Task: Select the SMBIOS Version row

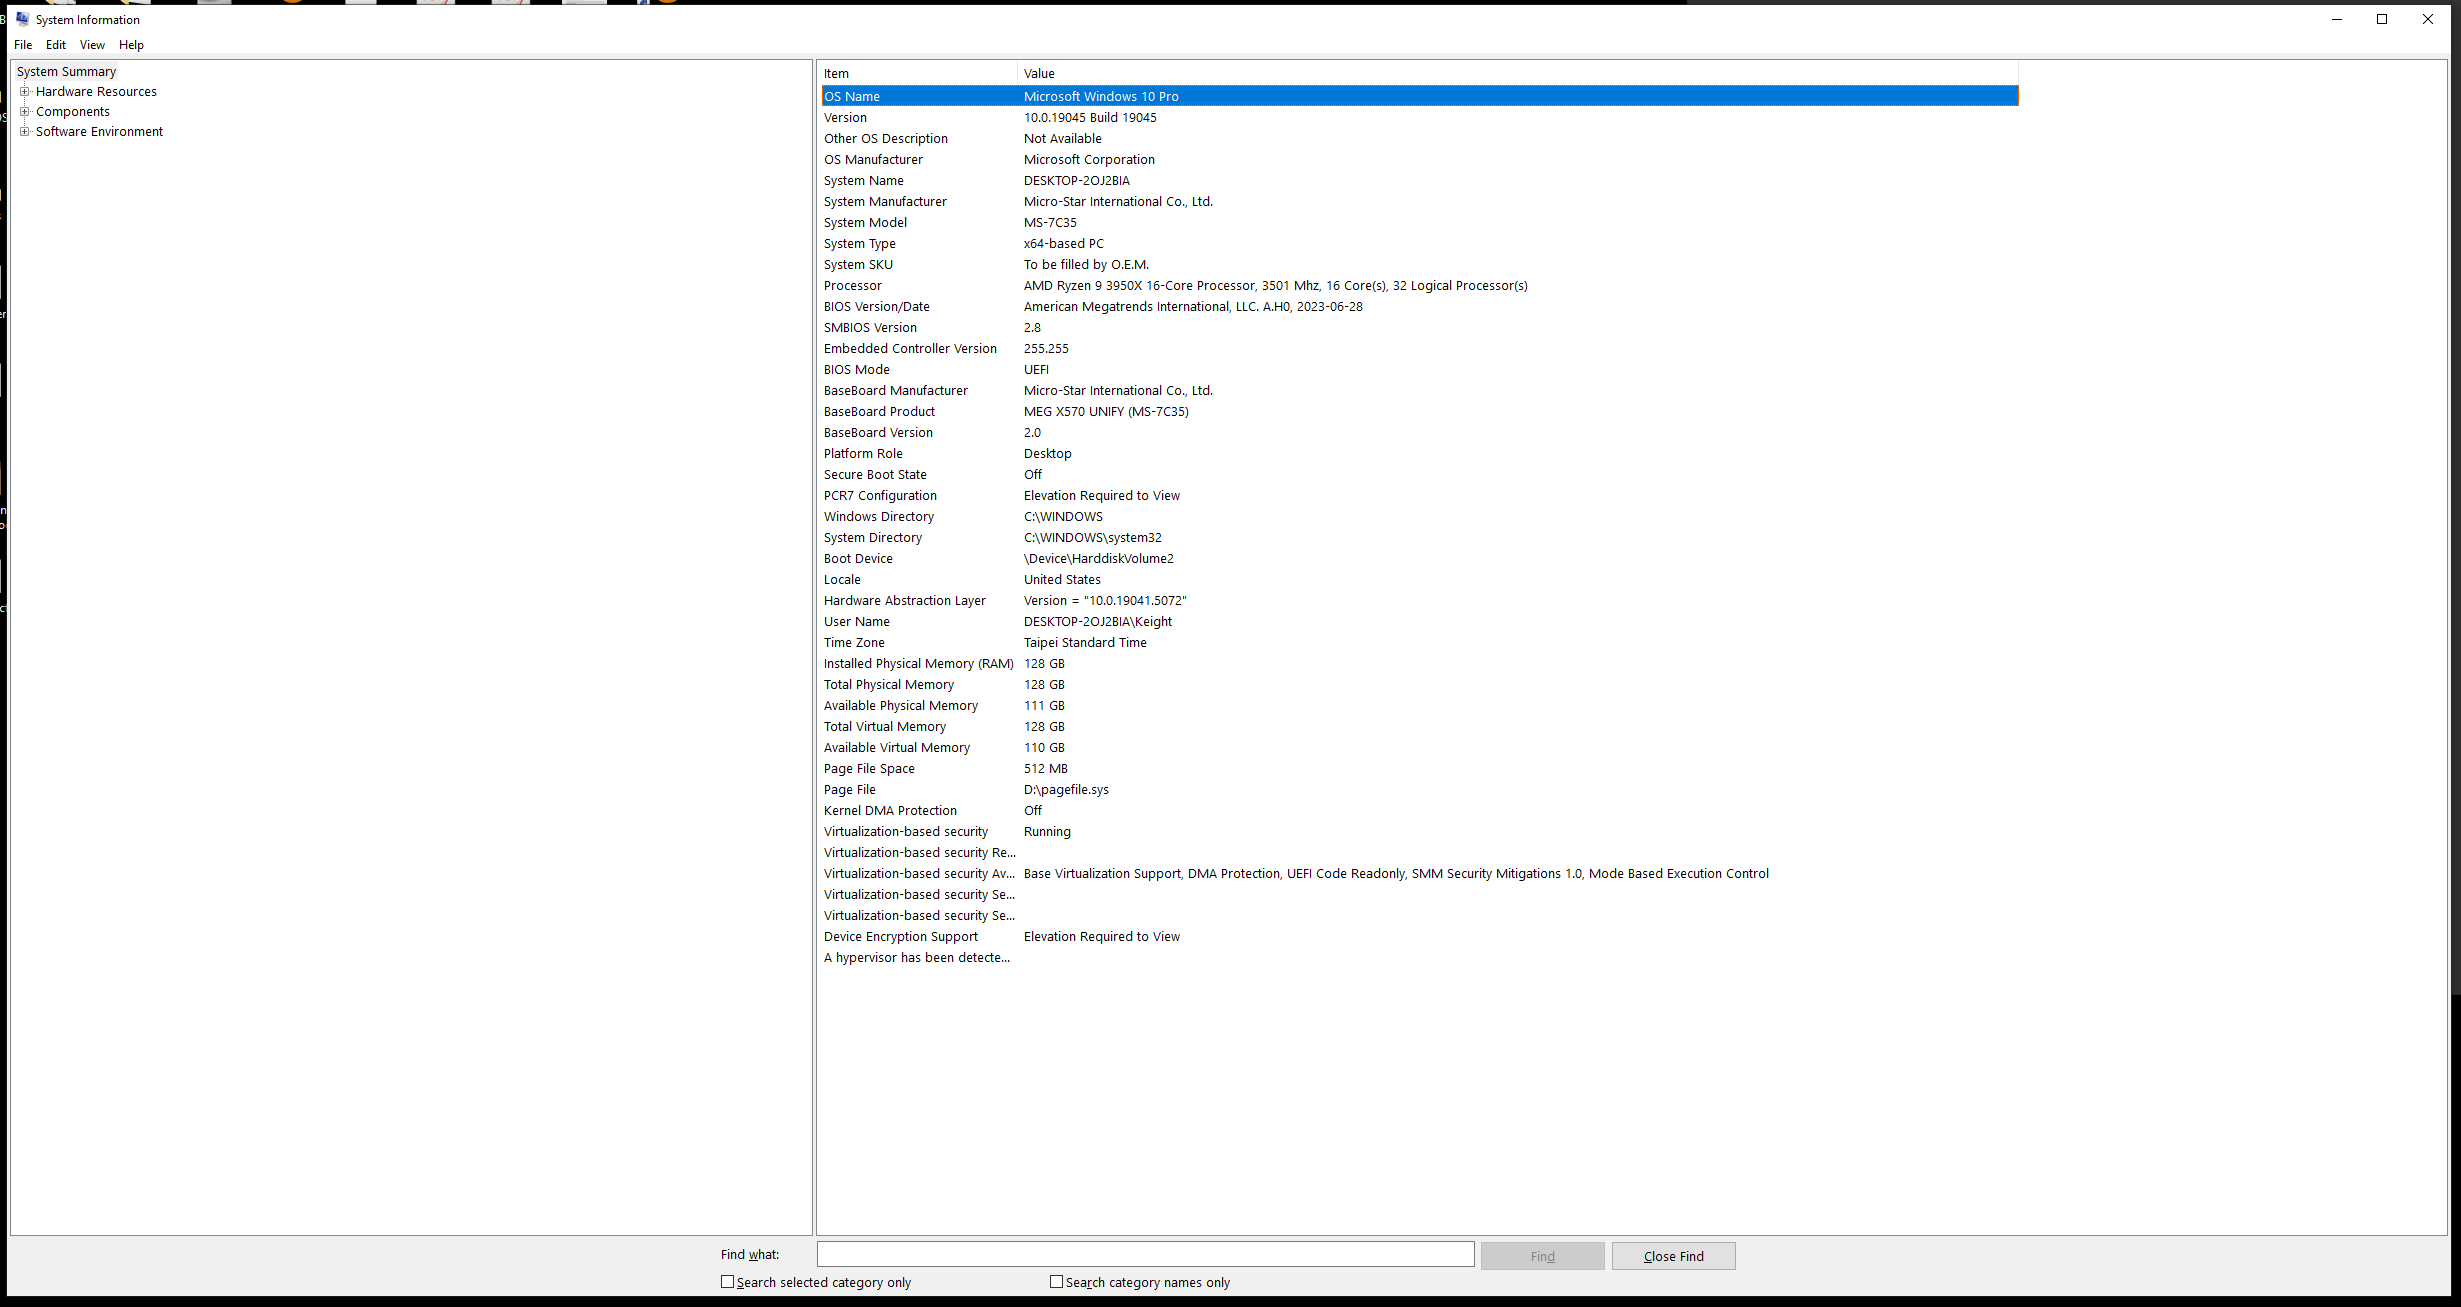Action: [x=1419, y=328]
